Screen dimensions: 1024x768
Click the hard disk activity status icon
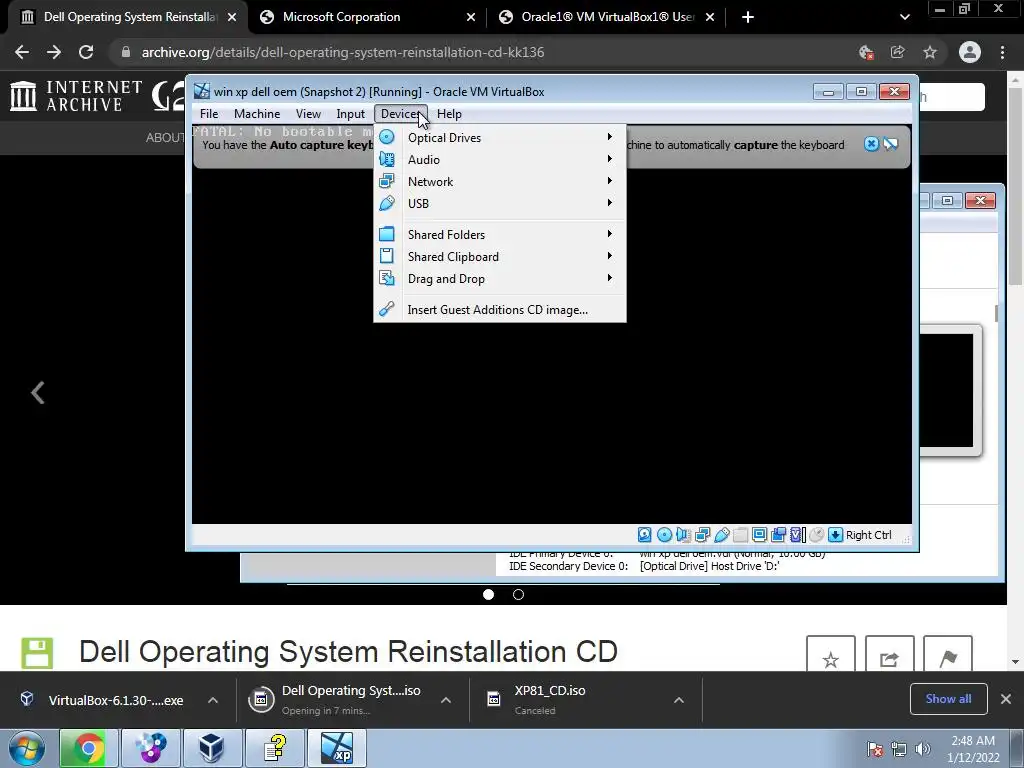coord(645,535)
